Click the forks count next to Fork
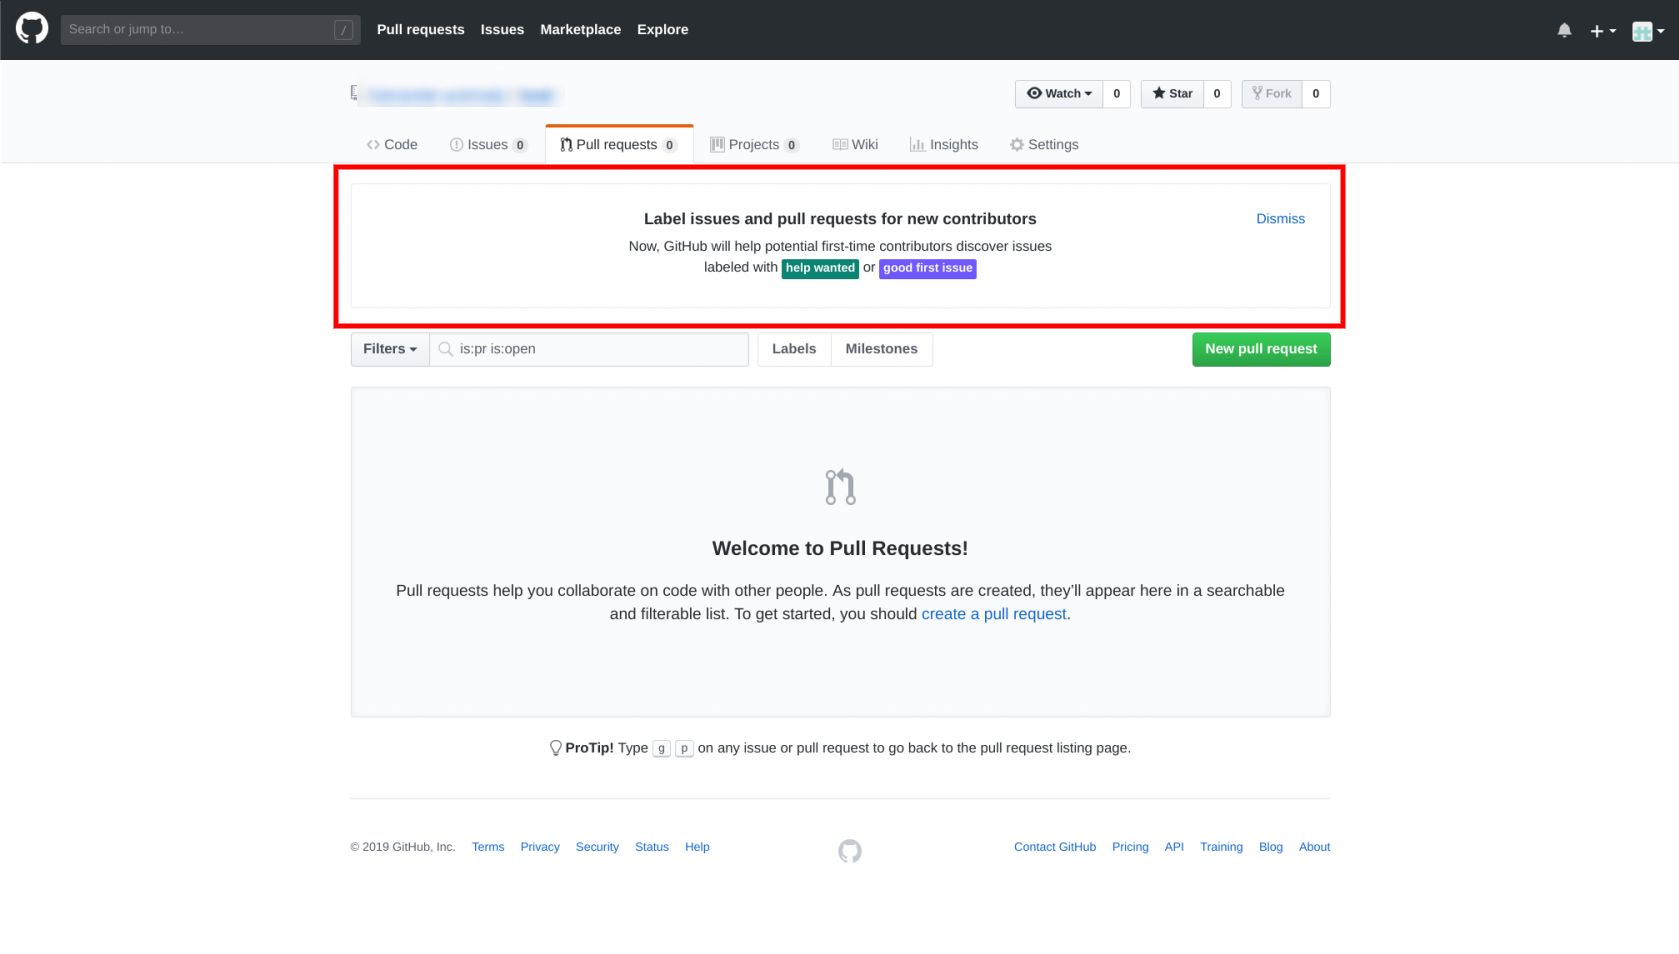Viewport: 1679px width, 954px height. 1315,93
